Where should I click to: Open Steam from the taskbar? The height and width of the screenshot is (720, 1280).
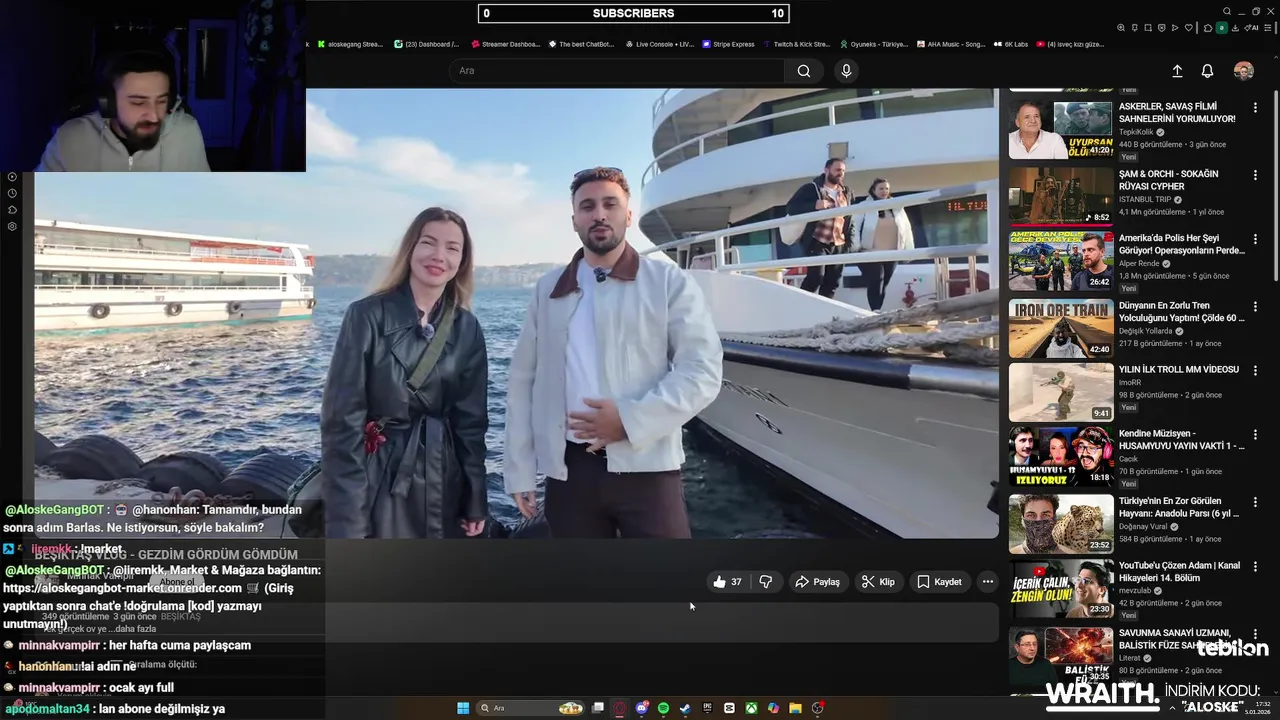click(x=685, y=708)
